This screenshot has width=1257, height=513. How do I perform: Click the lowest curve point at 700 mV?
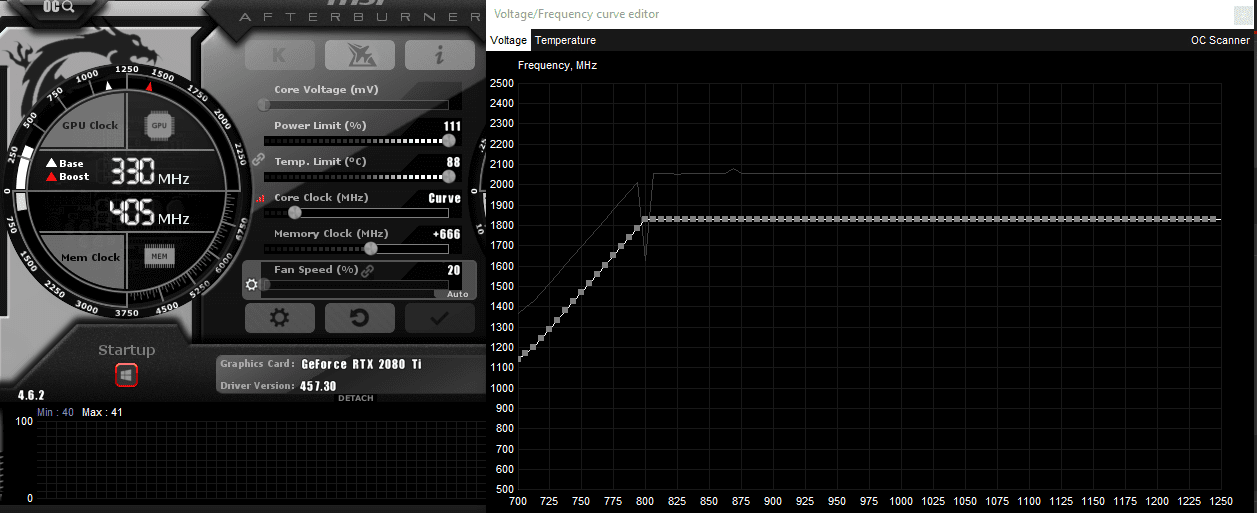tap(519, 359)
